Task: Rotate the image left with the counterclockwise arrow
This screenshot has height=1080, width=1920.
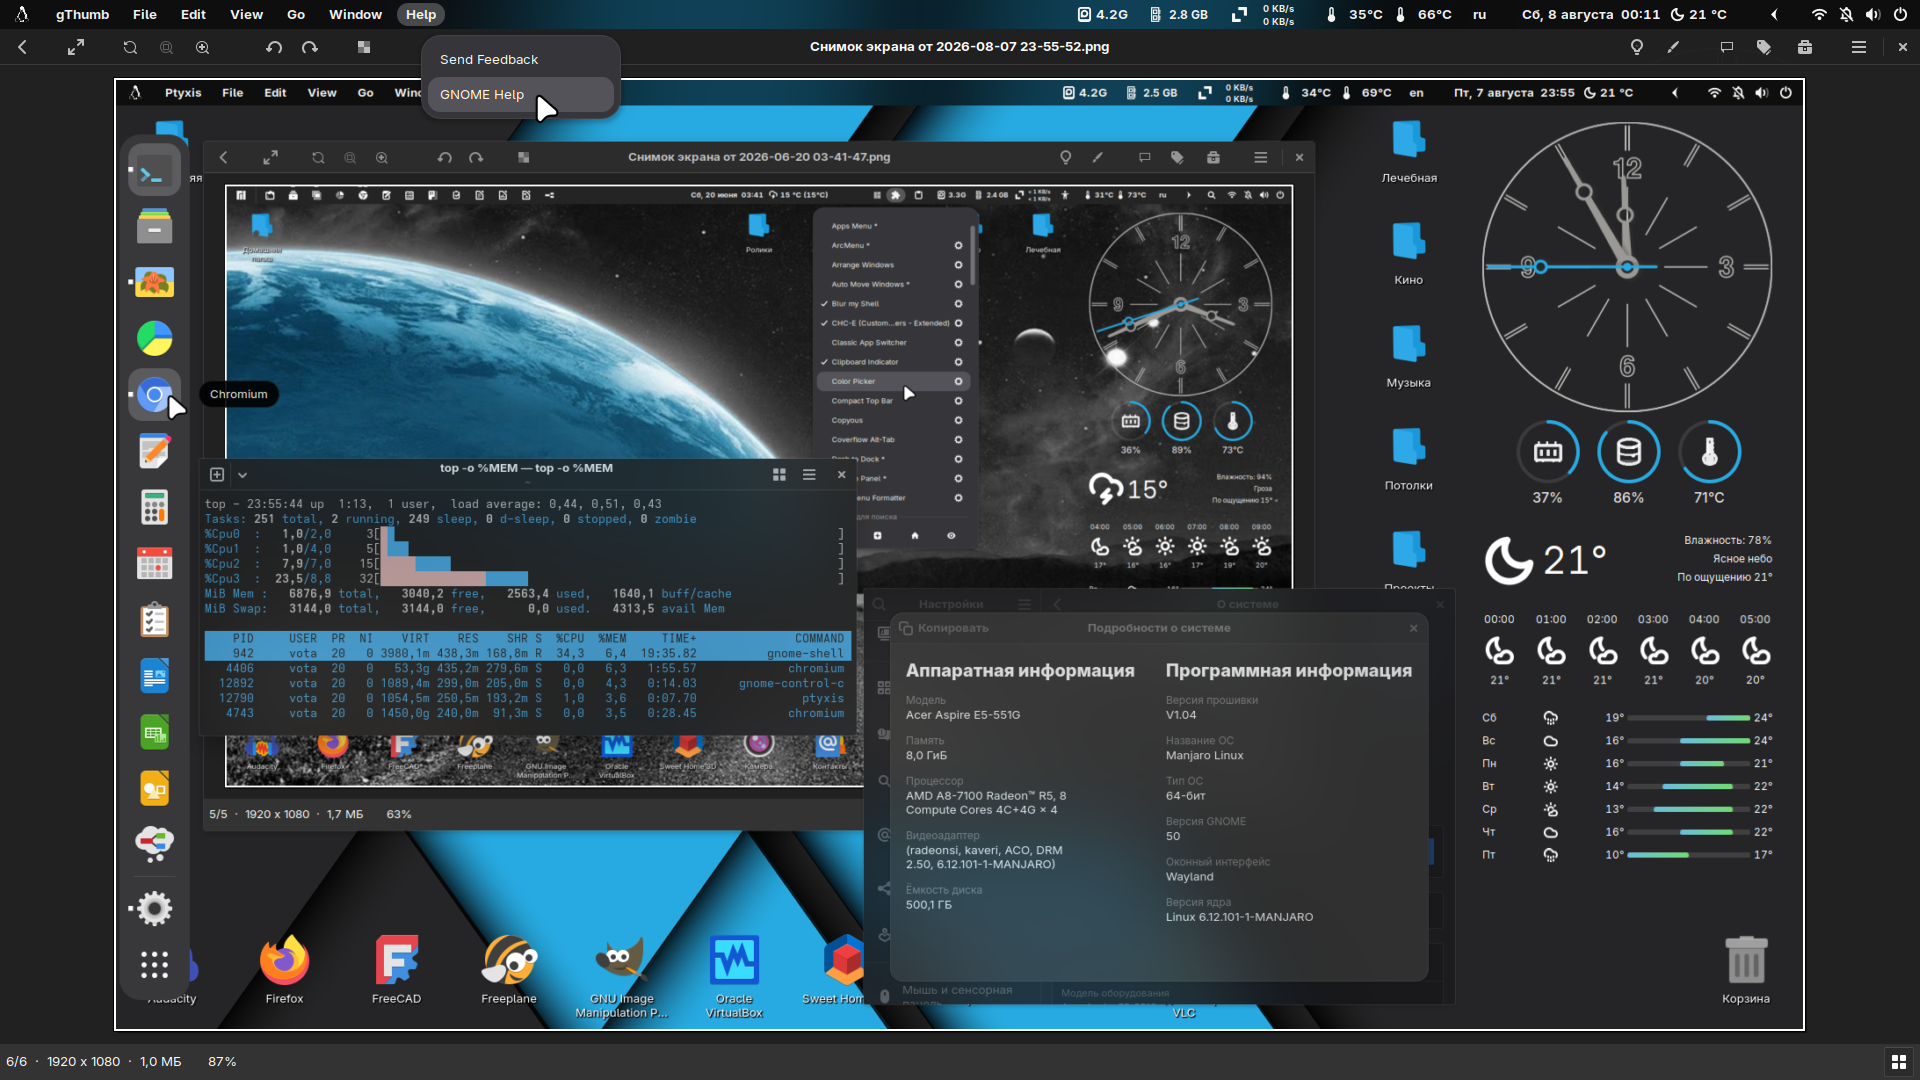Action: pyautogui.click(x=274, y=47)
